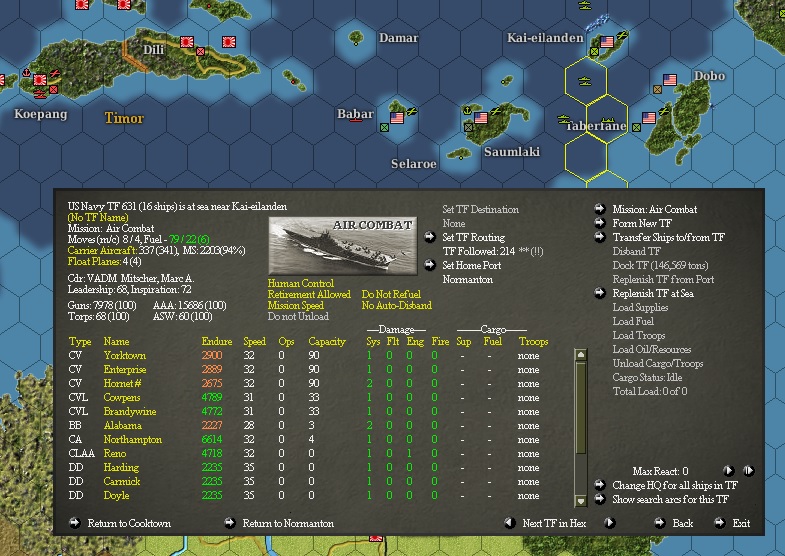Select Japanese flag unit at Koepang
The height and width of the screenshot is (556, 785).
coord(40,80)
